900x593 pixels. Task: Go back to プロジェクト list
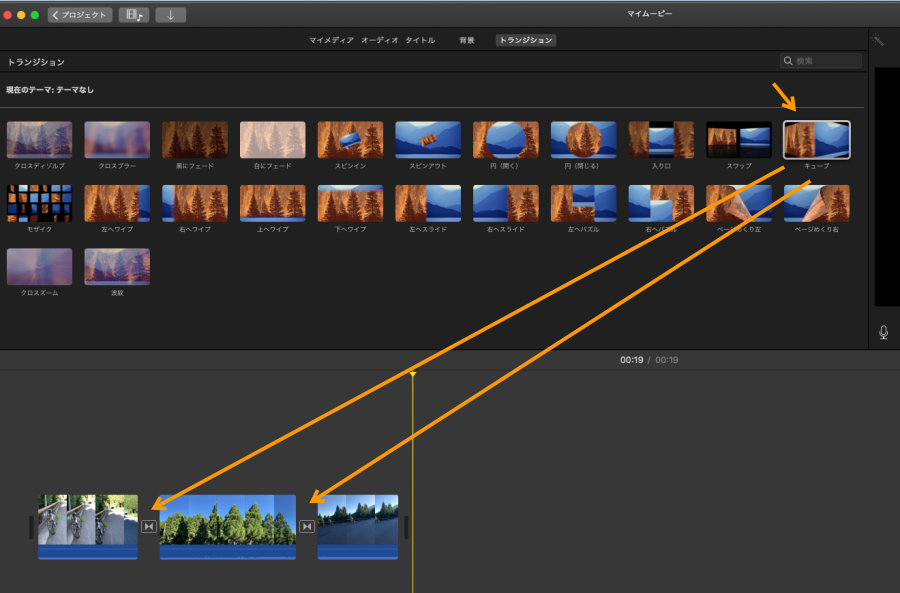coord(80,15)
